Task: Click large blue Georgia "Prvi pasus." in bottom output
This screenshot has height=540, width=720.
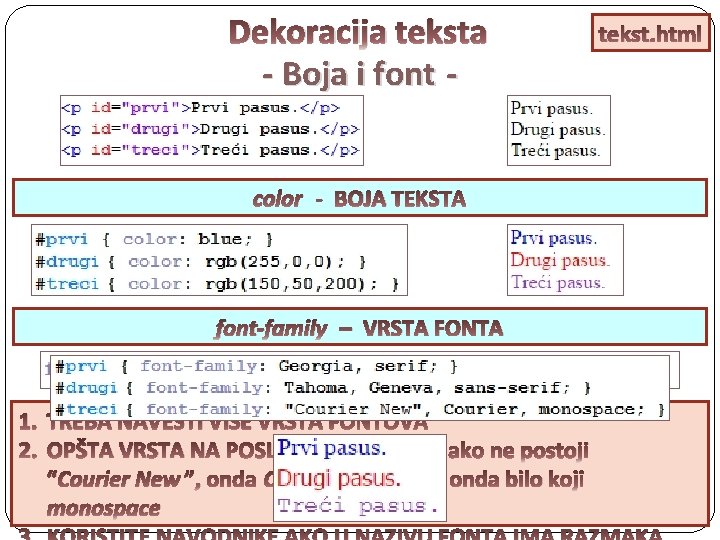Action: pyautogui.click(x=332, y=448)
